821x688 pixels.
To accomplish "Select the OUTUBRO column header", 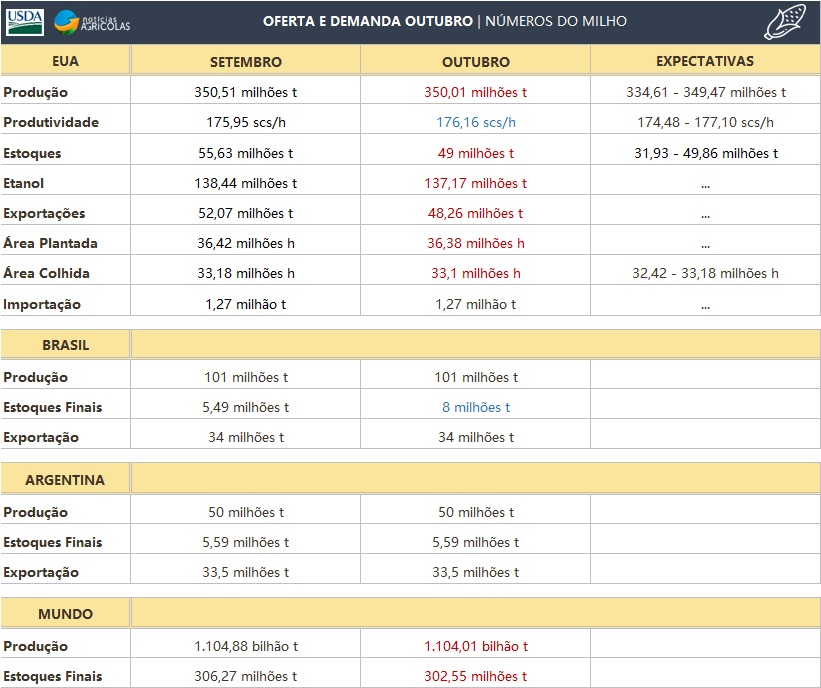I will tap(475, 61).
